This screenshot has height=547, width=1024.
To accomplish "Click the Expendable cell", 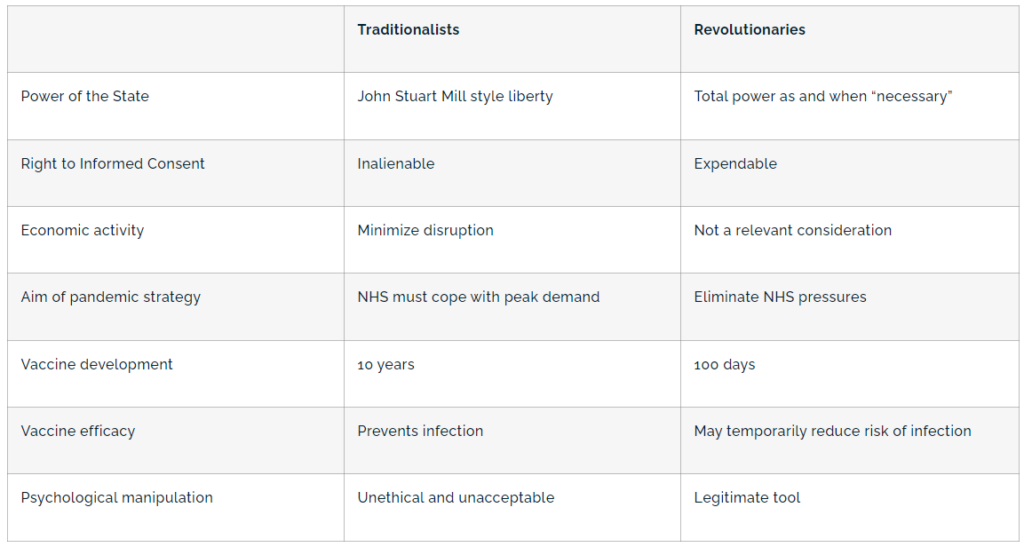I will [735, 164].
